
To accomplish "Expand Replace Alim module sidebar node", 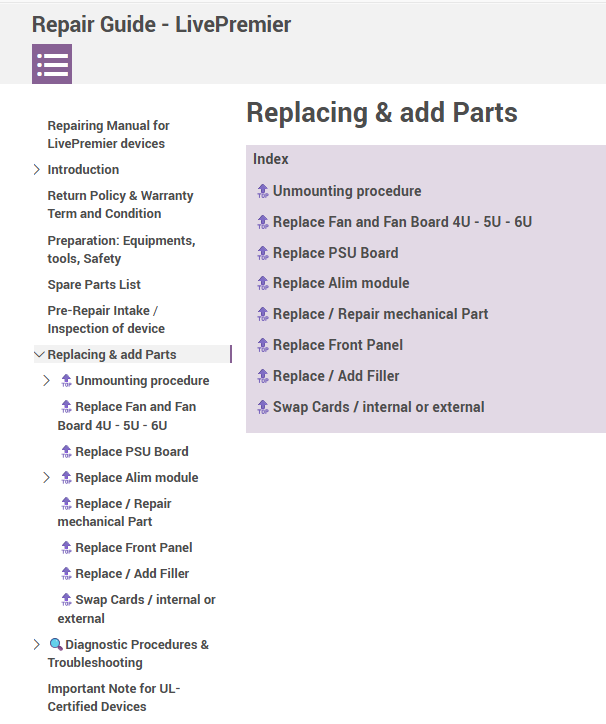I will 47,478.
